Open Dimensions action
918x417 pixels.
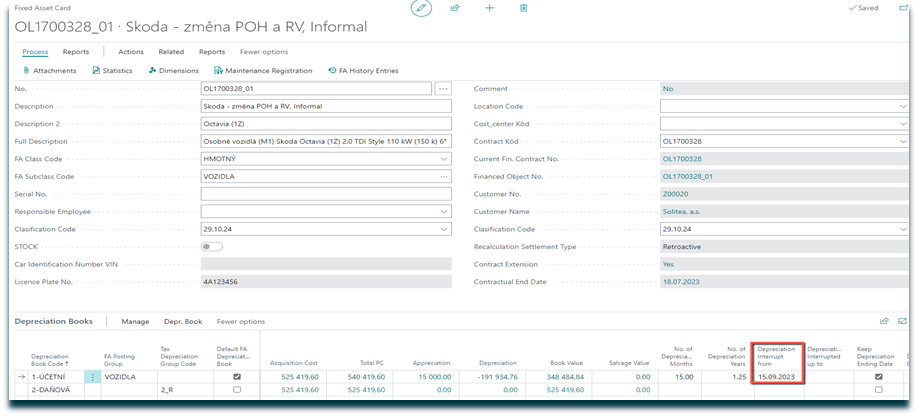tap(172, 71)
